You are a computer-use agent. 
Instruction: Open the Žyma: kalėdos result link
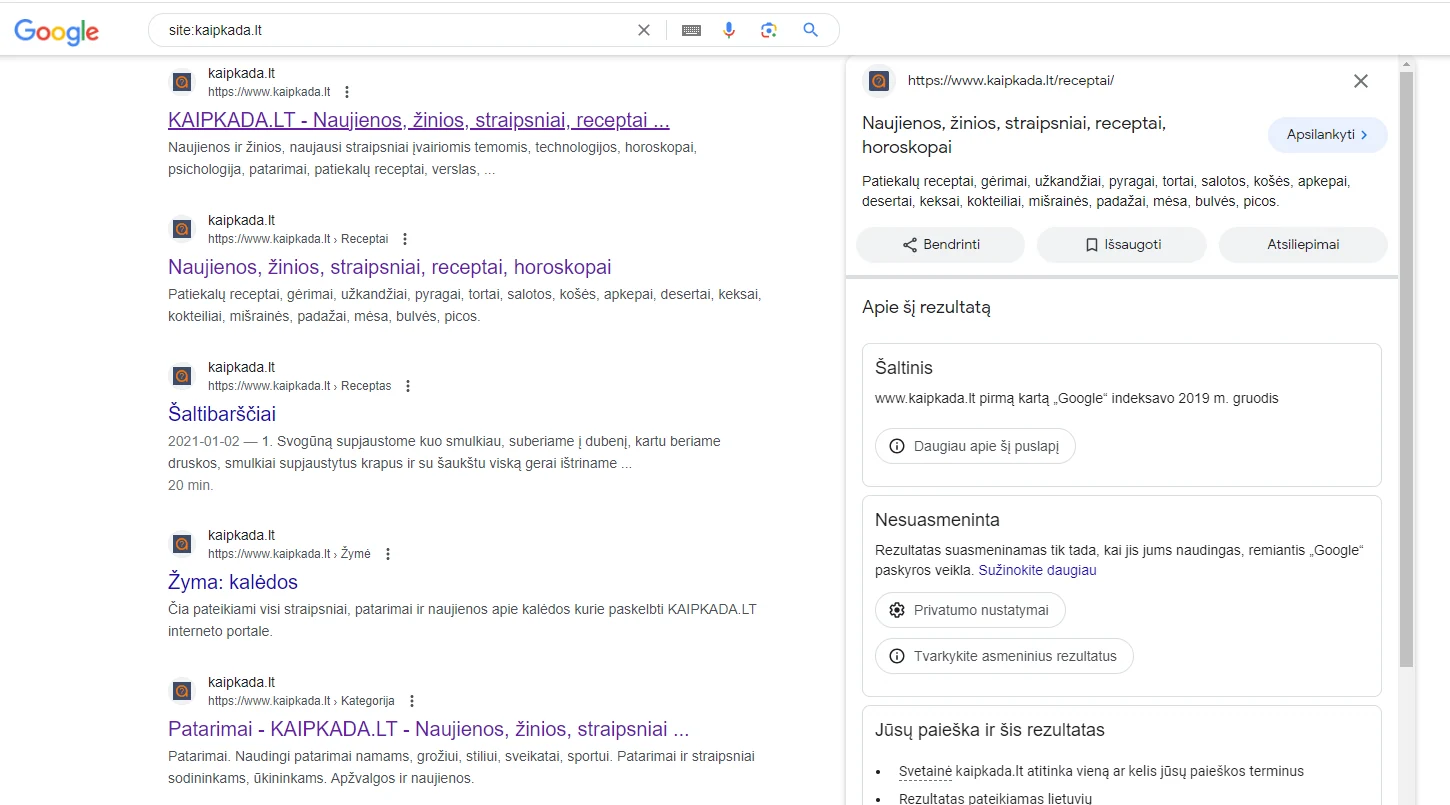click(x=233, y=582)
